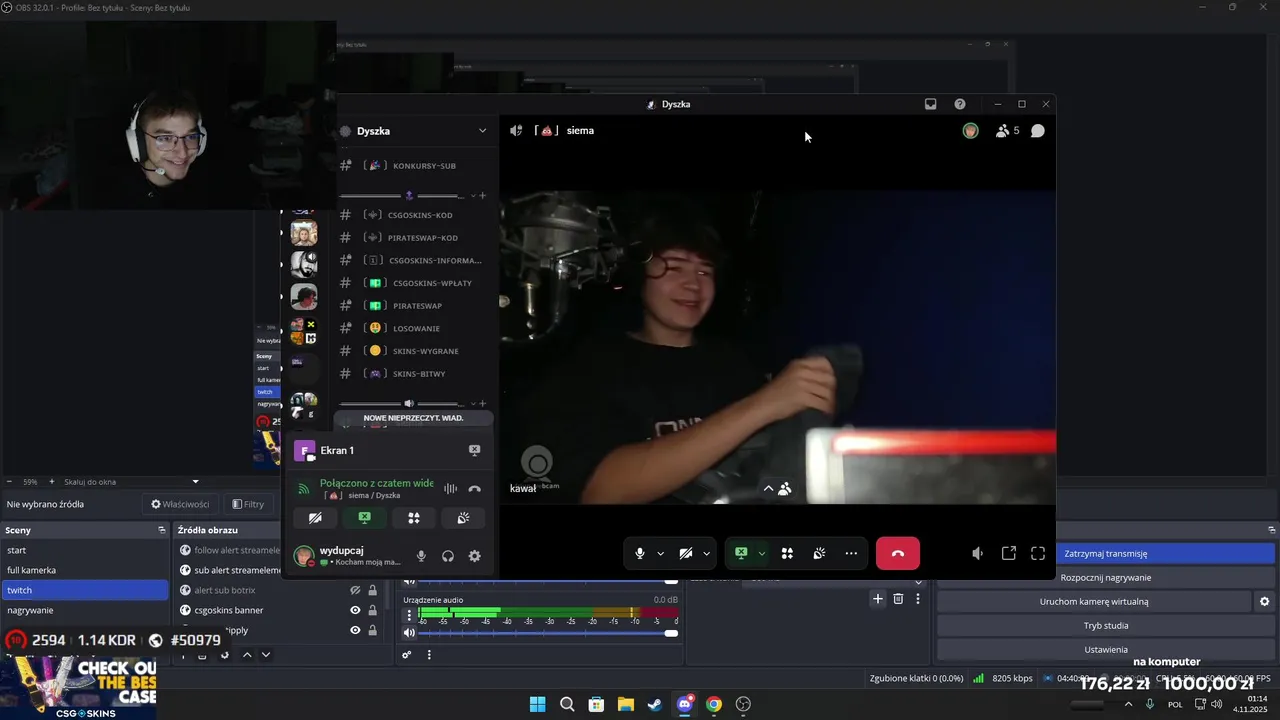Expand camera options arrow in the call bar
The width and height of the screenshot is (1280, 720).
point(707,553)
